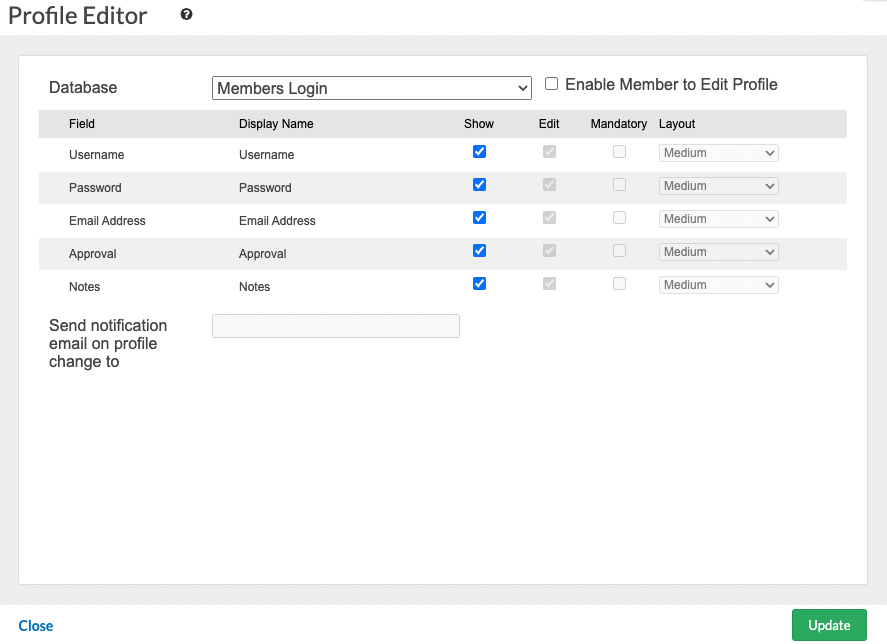Open Layout dropdown for Approval row

tap(718, 252)
